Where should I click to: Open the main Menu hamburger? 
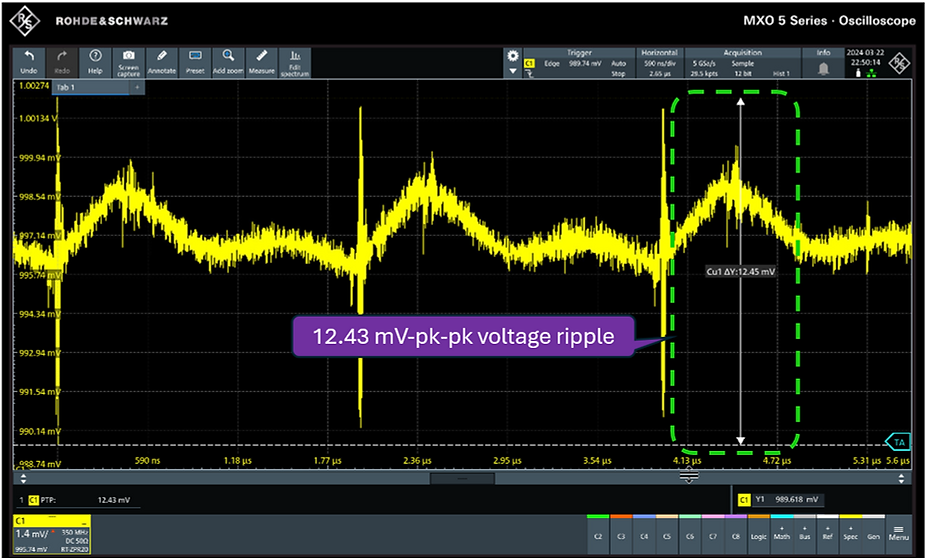point(898,534)
